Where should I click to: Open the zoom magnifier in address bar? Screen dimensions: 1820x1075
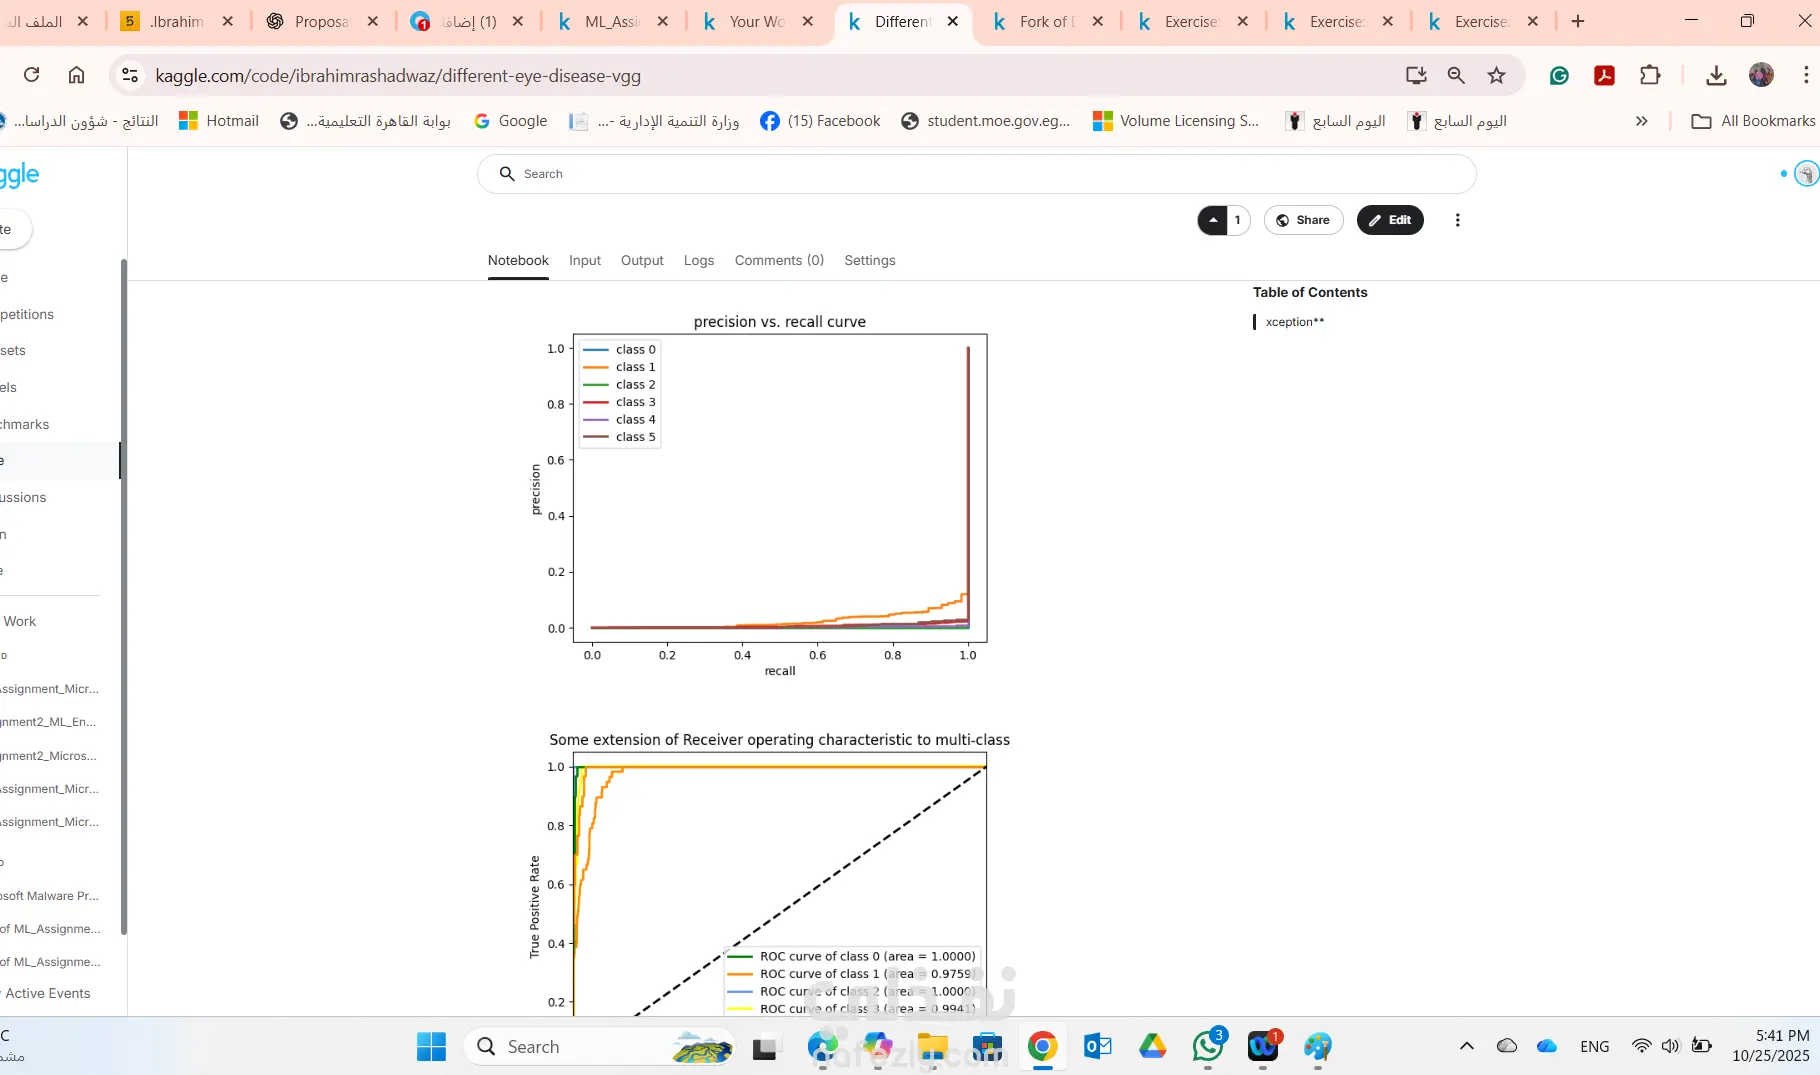pyautogui.click(x=1456, y=75)
